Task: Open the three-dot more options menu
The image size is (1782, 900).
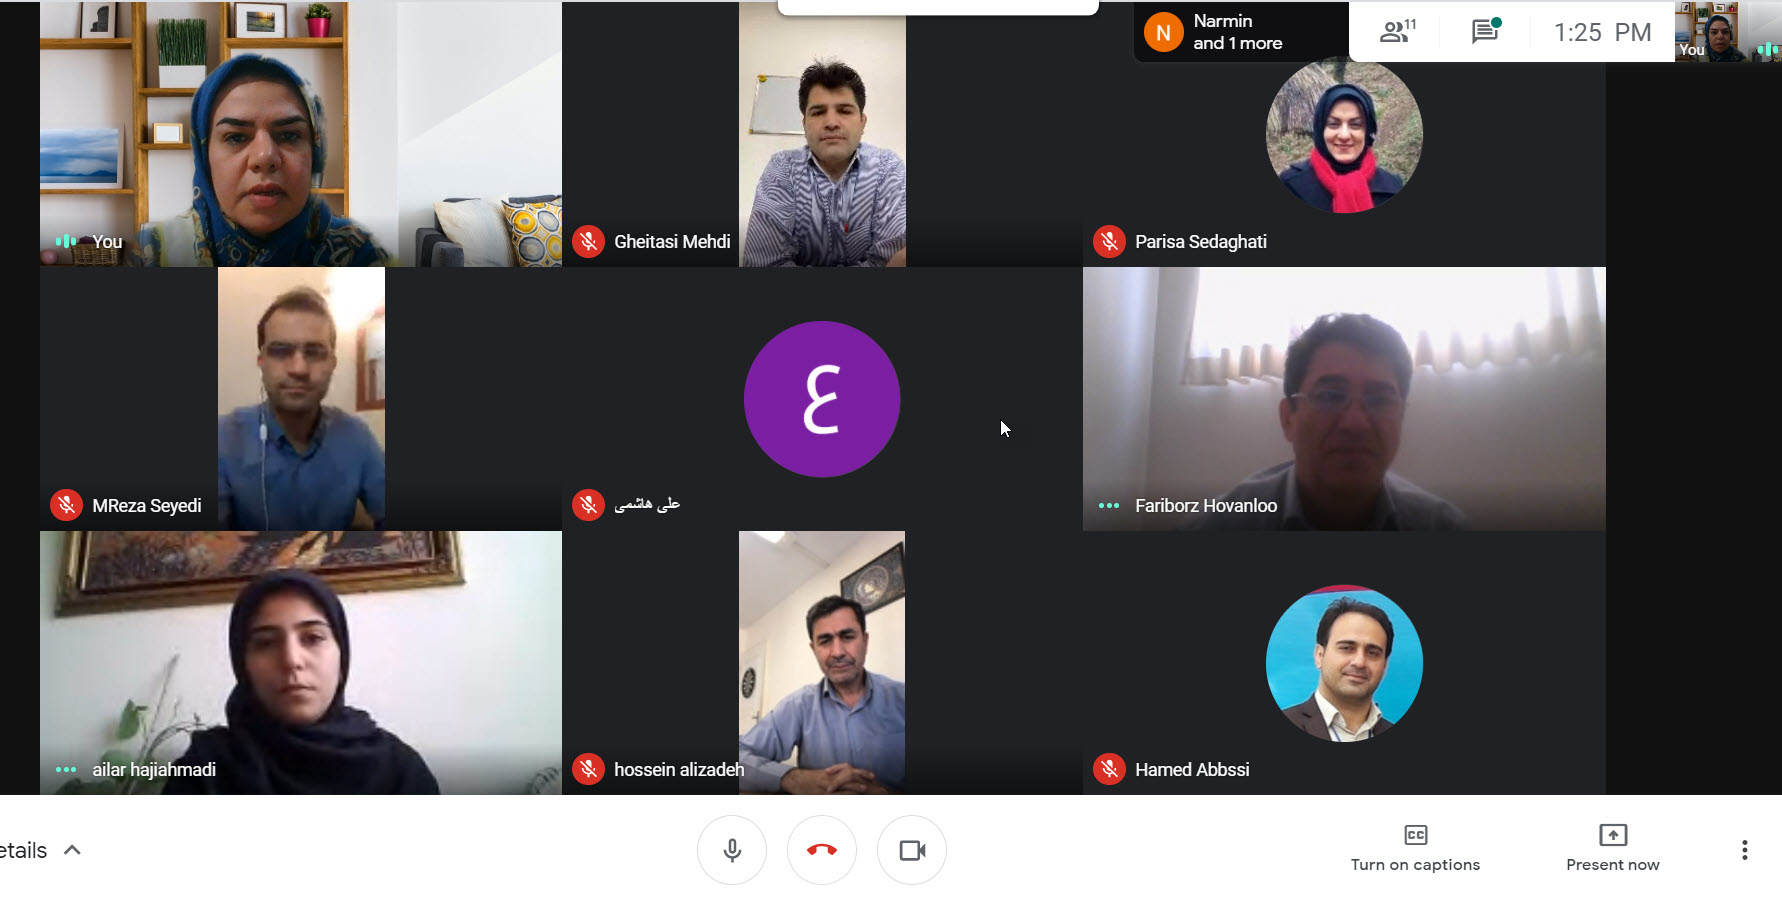Action: point(1744,850)
